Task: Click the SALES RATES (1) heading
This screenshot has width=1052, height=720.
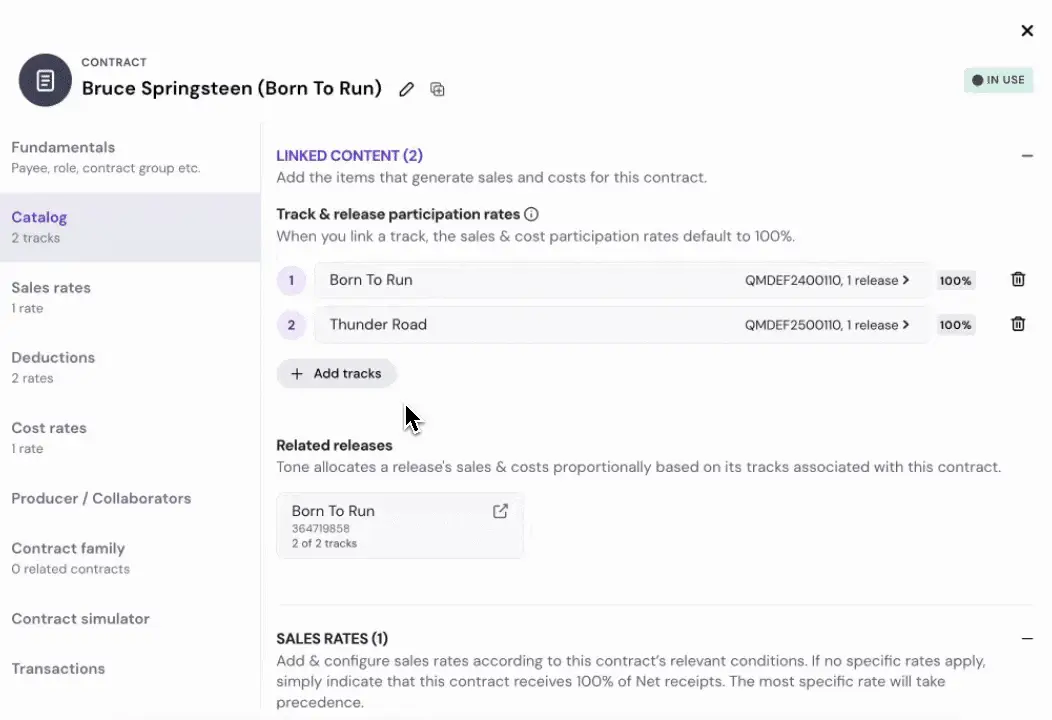Action: coord(332,638)
